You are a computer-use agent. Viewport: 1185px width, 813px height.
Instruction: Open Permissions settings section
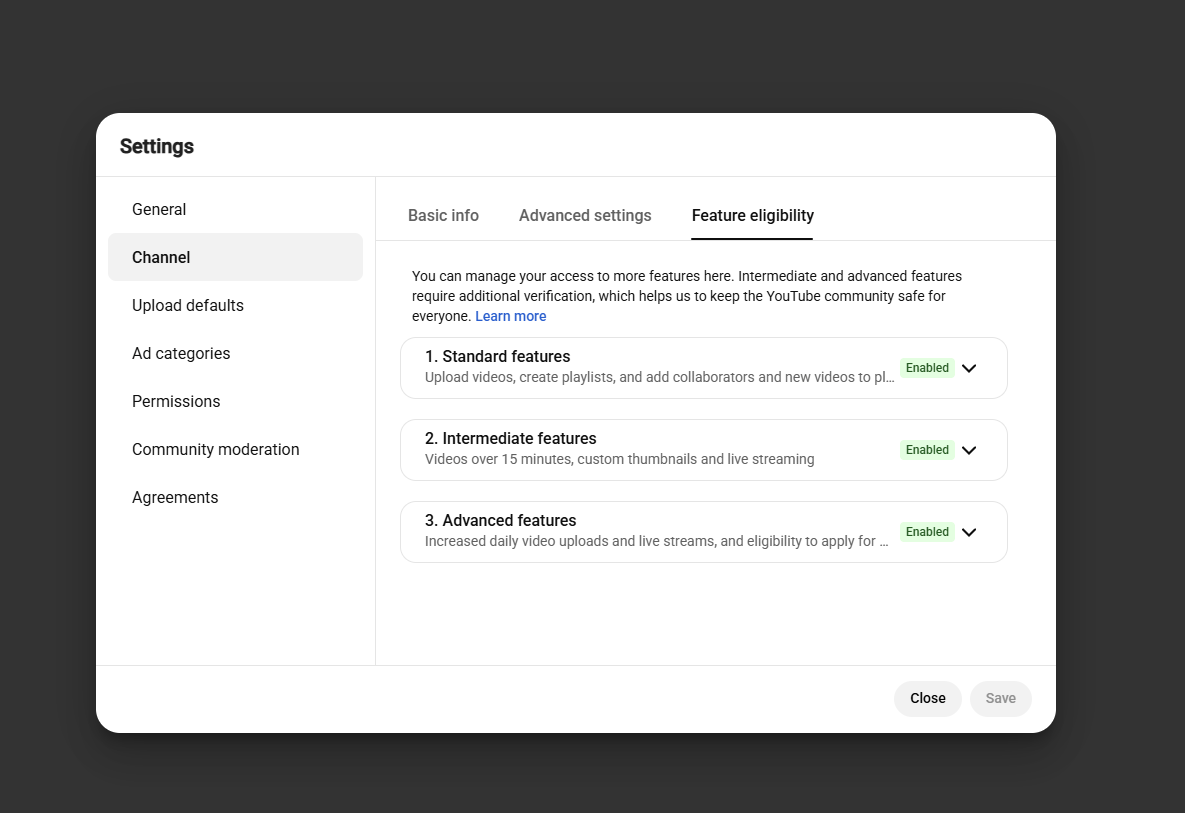(235, 401)
